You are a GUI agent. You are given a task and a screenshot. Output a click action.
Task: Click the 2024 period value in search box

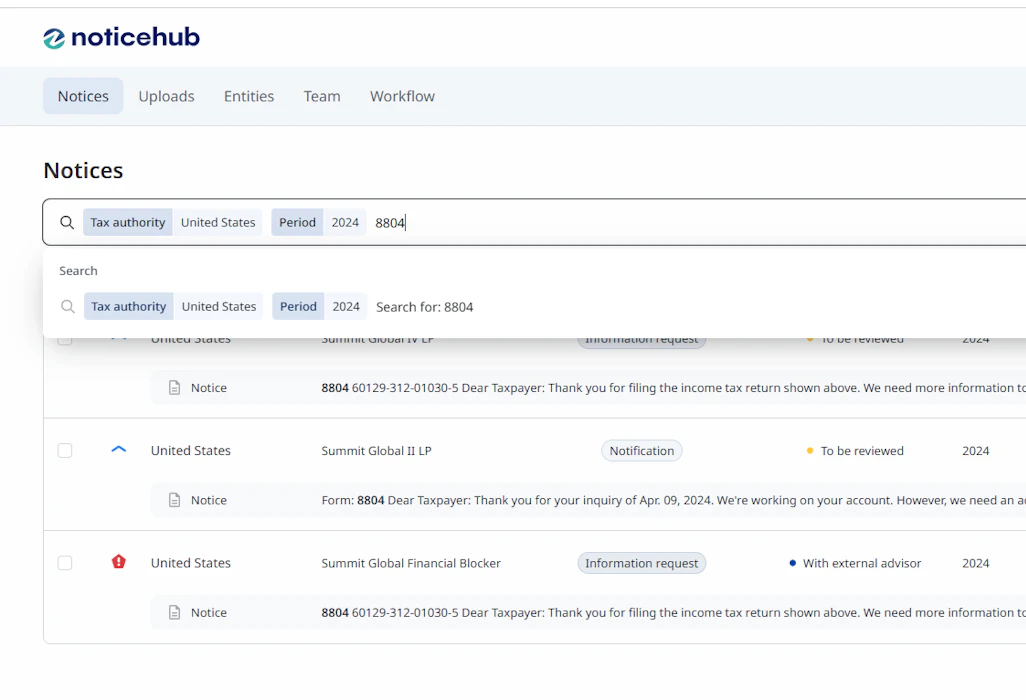[345, 222]
